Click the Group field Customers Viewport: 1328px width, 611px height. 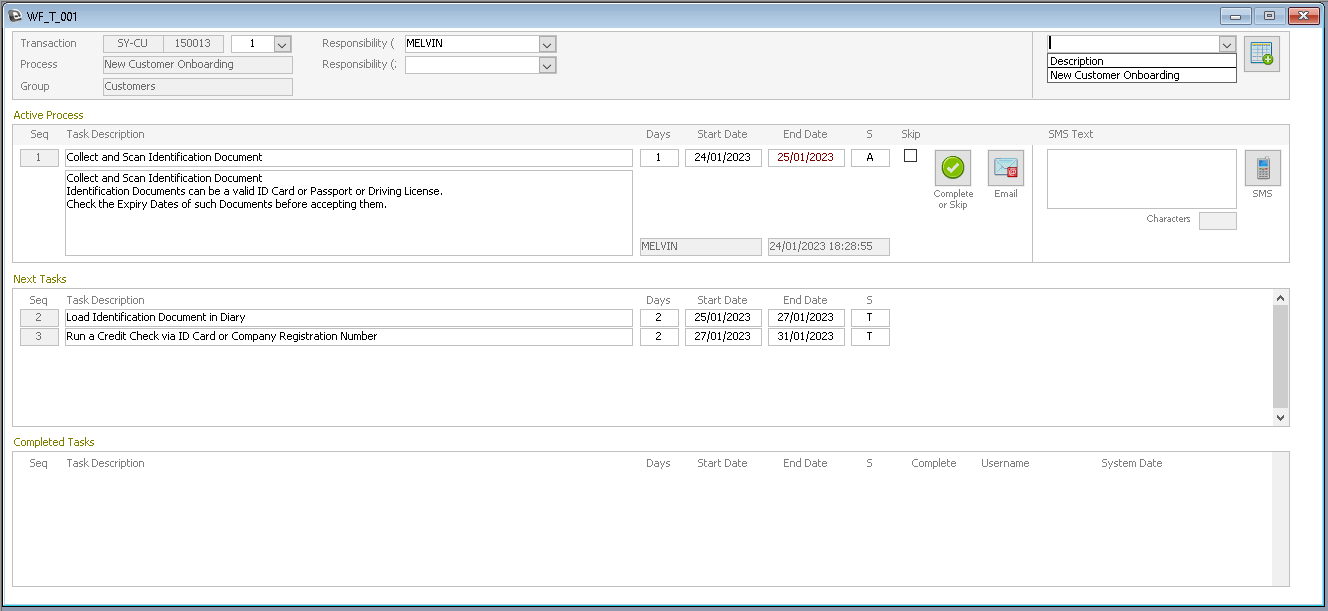click(198, 87)
